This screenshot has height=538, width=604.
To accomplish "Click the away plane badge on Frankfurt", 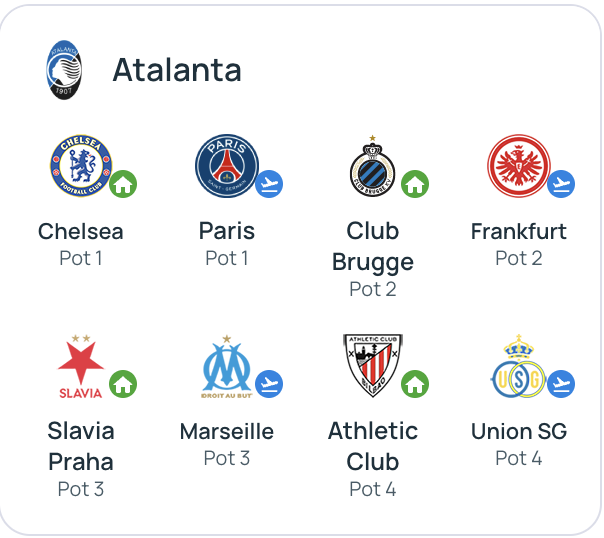I will (561, 184).
